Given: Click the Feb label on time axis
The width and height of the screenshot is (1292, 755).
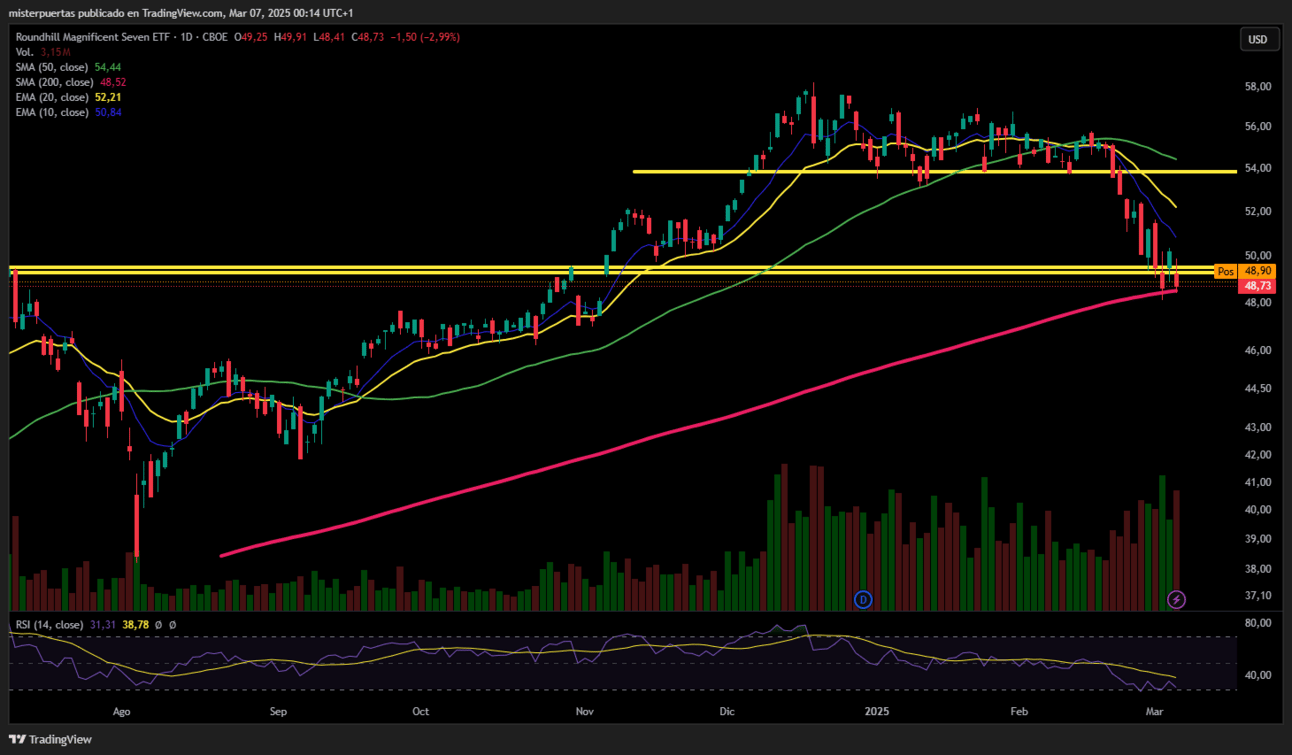Looking at the screenshot, I should click(1019, 712).
